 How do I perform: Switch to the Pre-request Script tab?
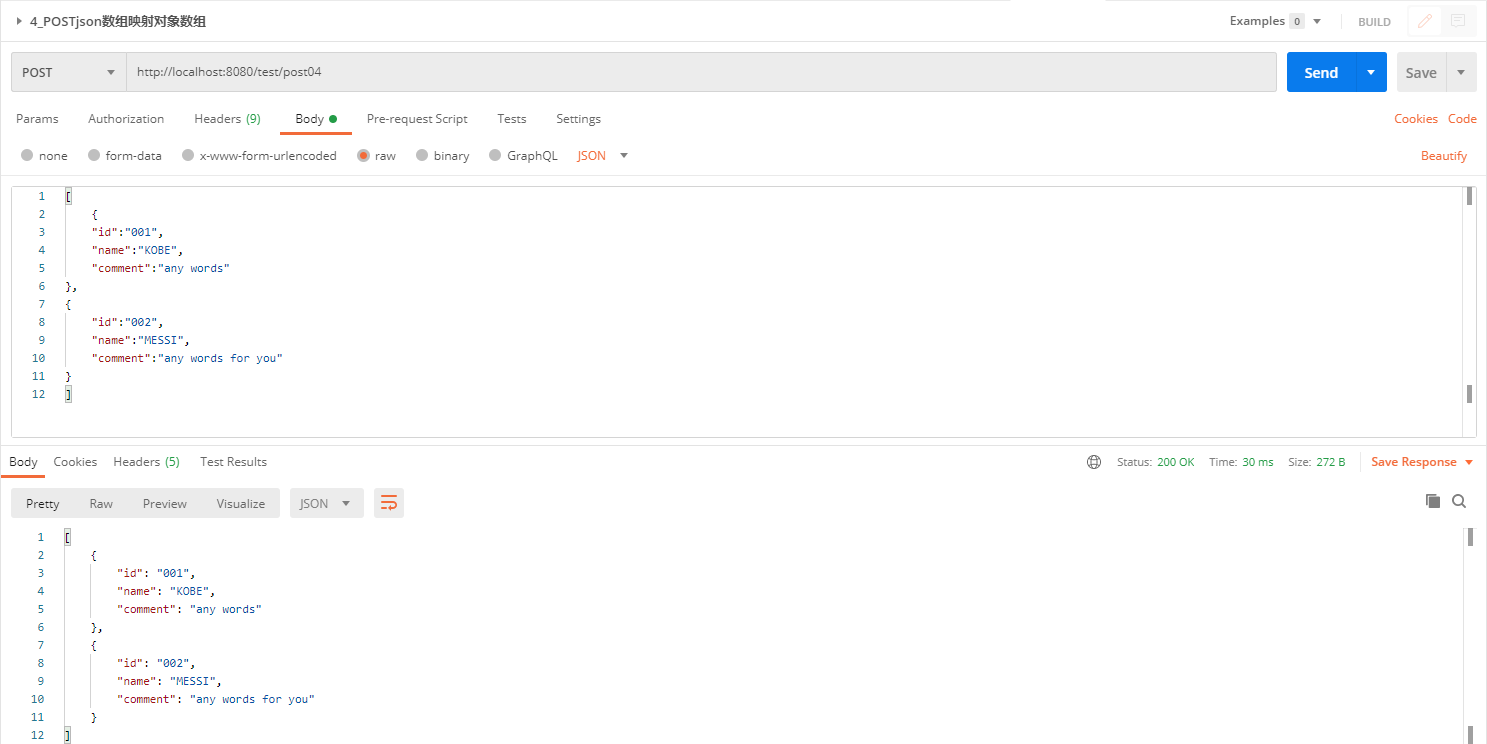[x=417, y=118]
